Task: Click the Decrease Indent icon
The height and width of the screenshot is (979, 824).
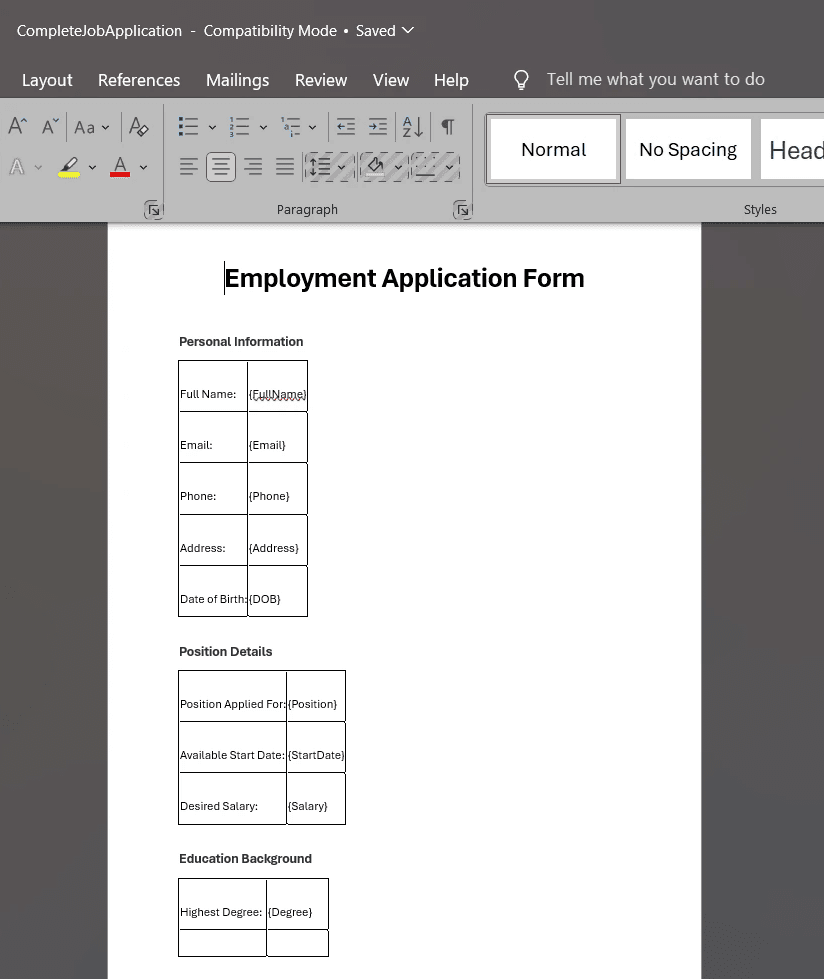Action: click(346, 127)
